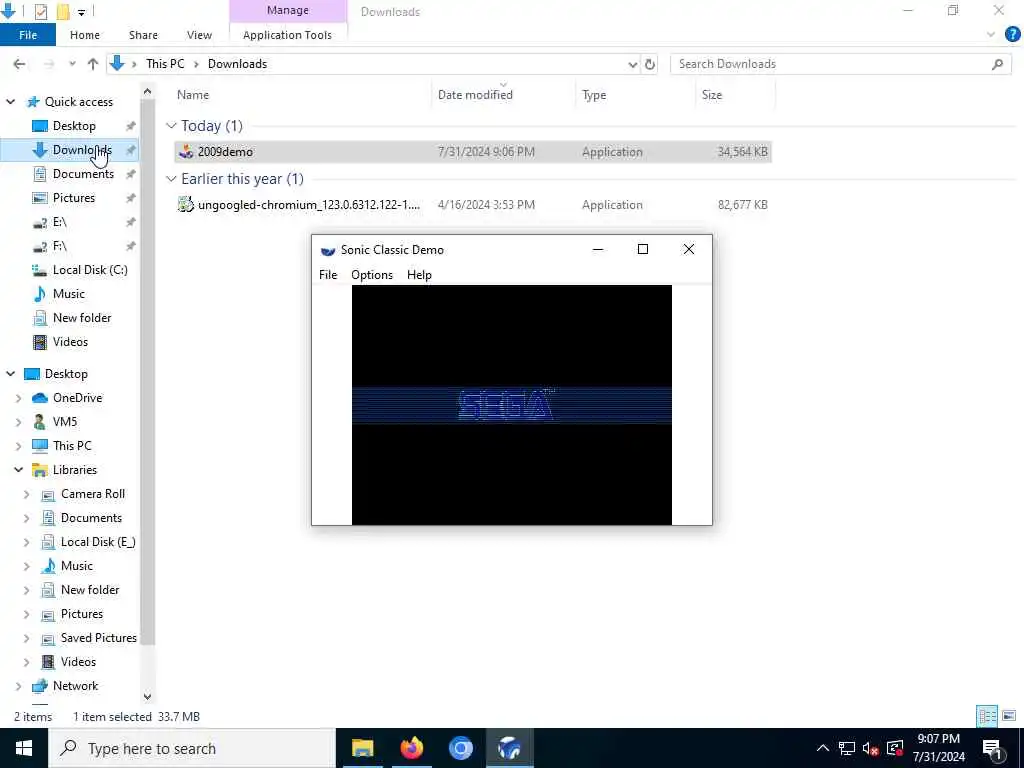Open the network tray icon
The width and height of the screenshot is (1024, 768).
point(847,748)
